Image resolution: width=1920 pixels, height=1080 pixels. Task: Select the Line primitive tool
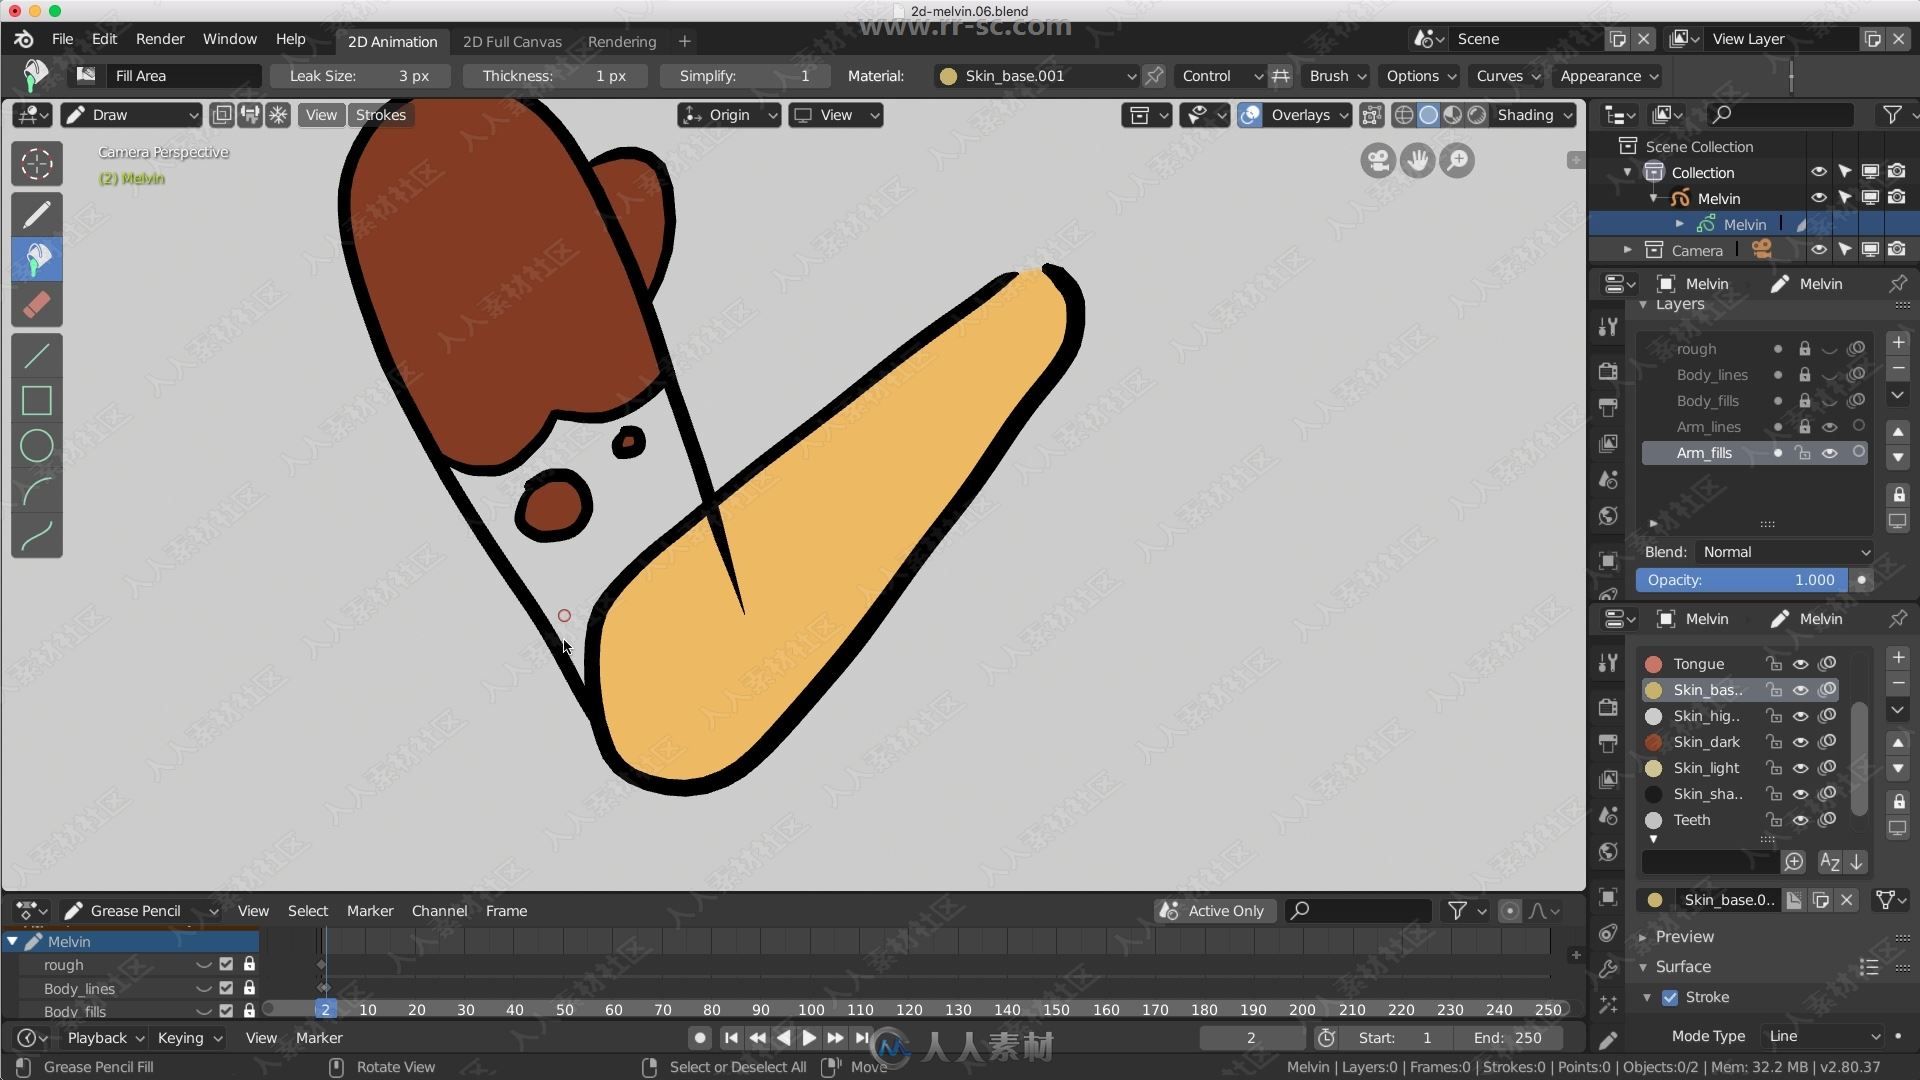coord(37,355)
